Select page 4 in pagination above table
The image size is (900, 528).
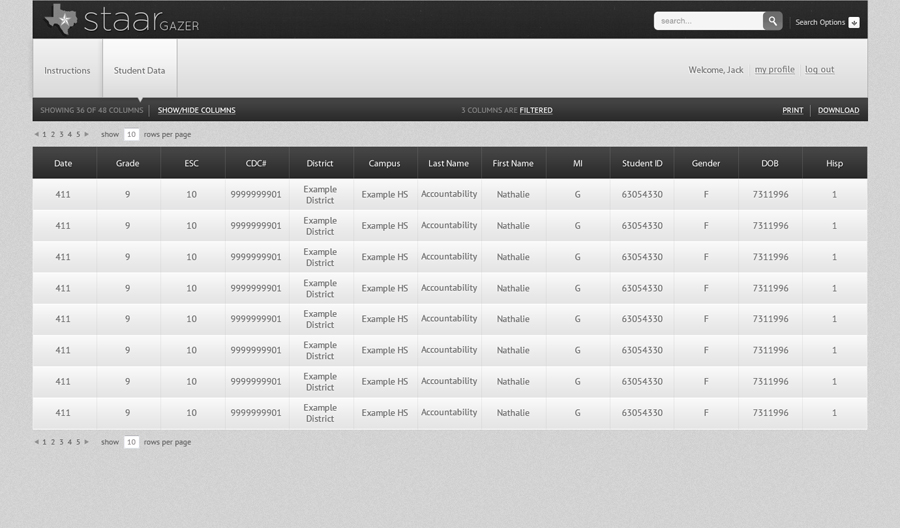(70, 134)
